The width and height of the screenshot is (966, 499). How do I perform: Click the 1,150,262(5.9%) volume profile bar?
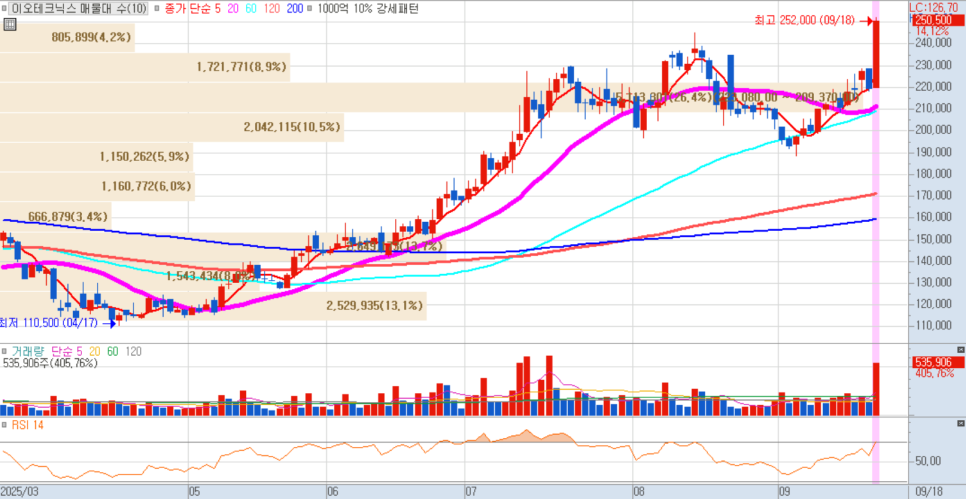tap(96, 157)
